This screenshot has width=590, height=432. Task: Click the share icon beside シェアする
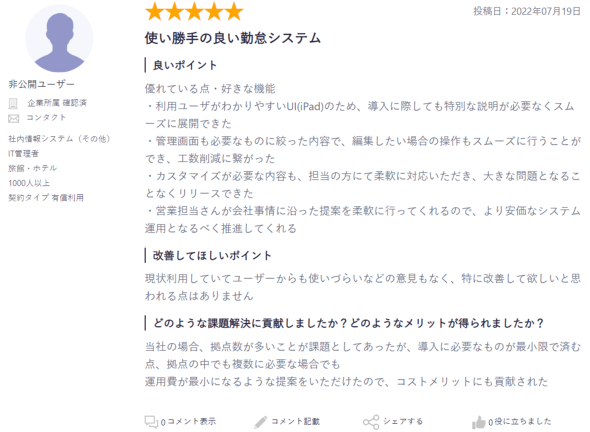pos(371,422)
